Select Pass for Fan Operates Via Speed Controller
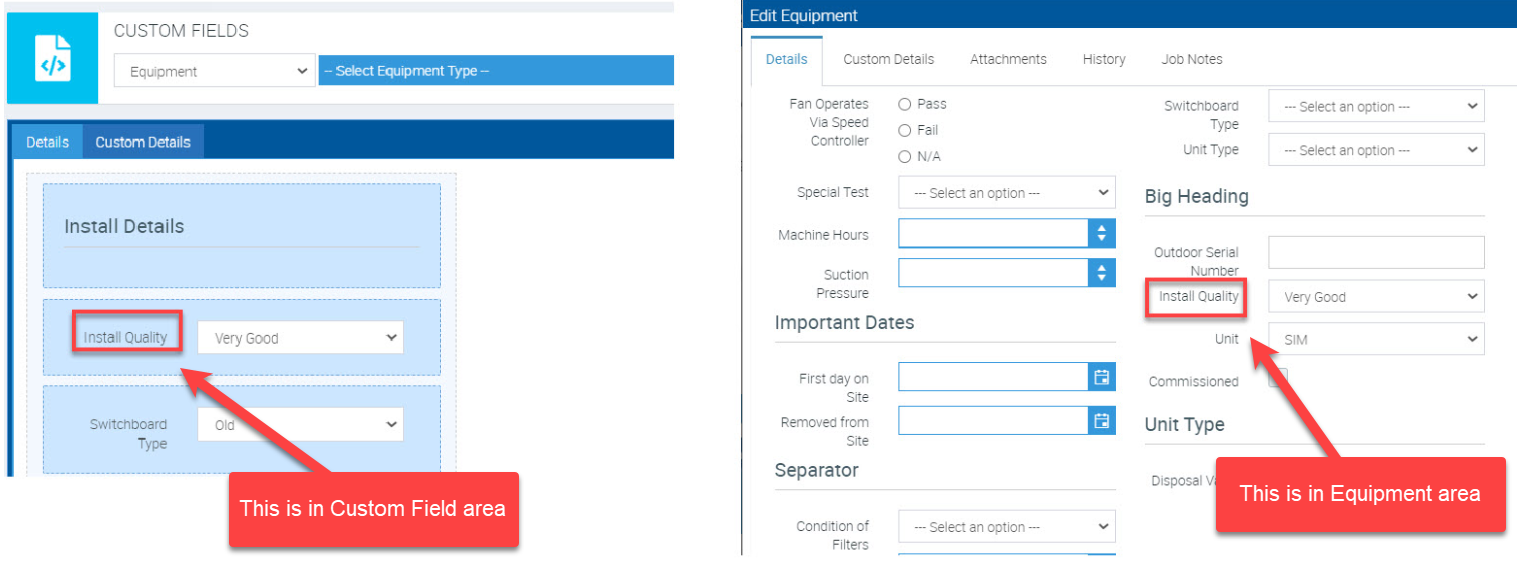The image size is (1517, 582). tap(905, 104)
